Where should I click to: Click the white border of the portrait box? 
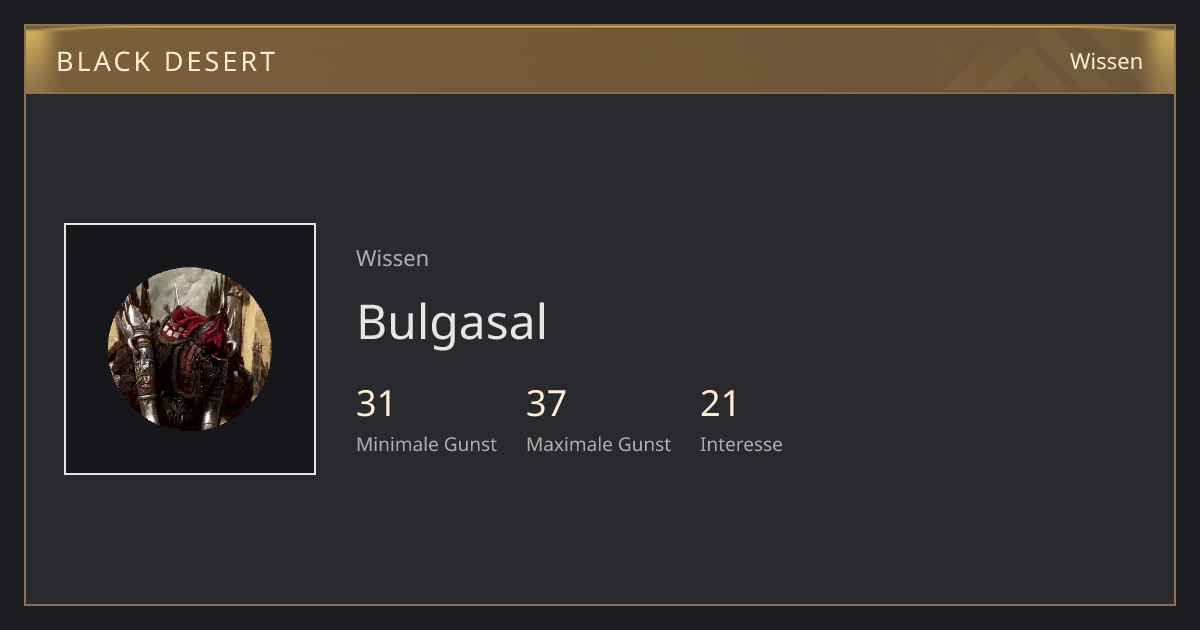(190, 224)
